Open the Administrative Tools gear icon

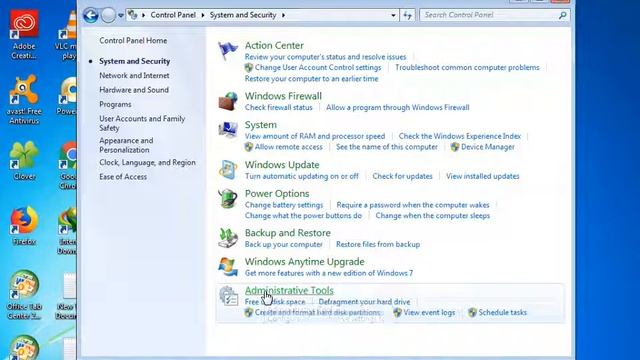(x=228, y=296)
